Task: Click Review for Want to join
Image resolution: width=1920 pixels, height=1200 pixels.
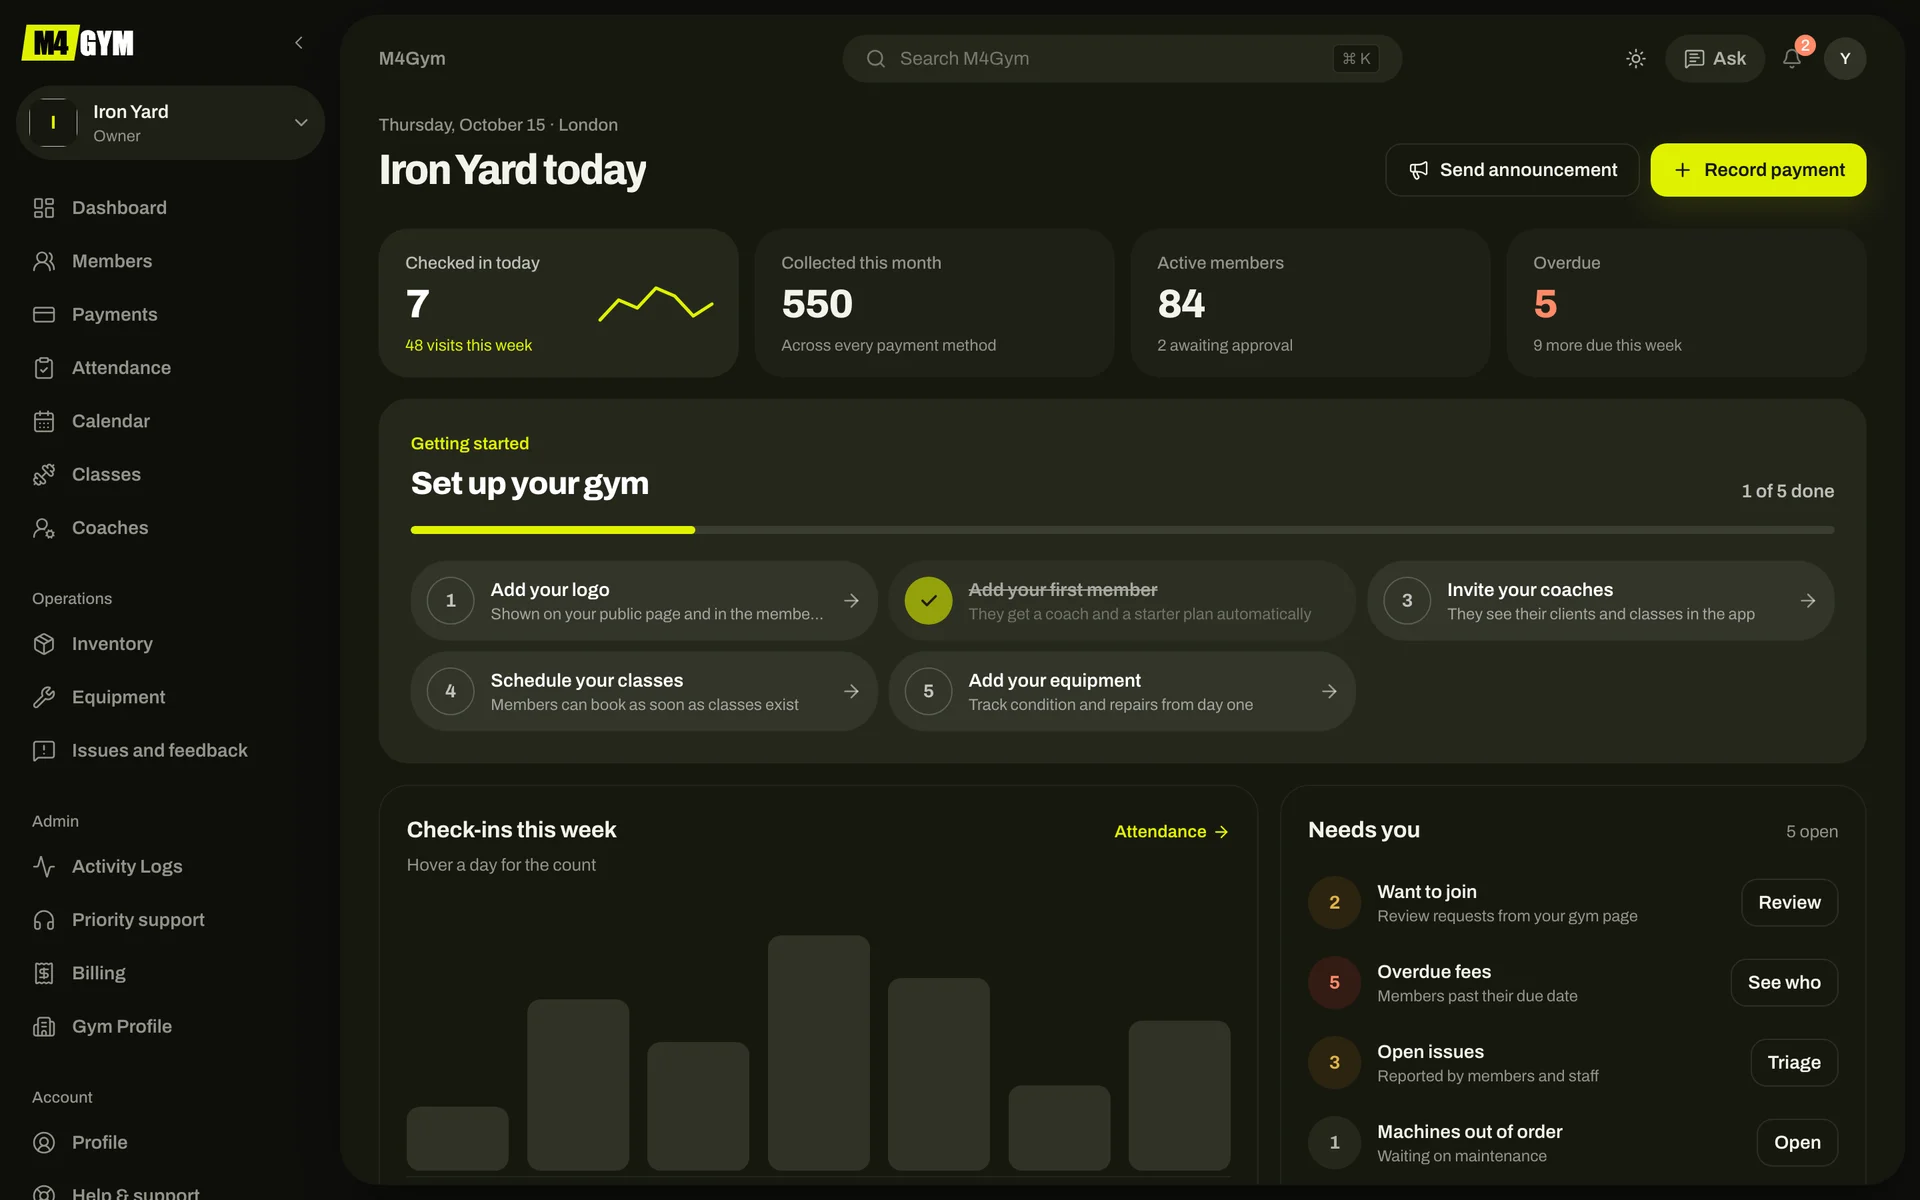Action: 1789,902
